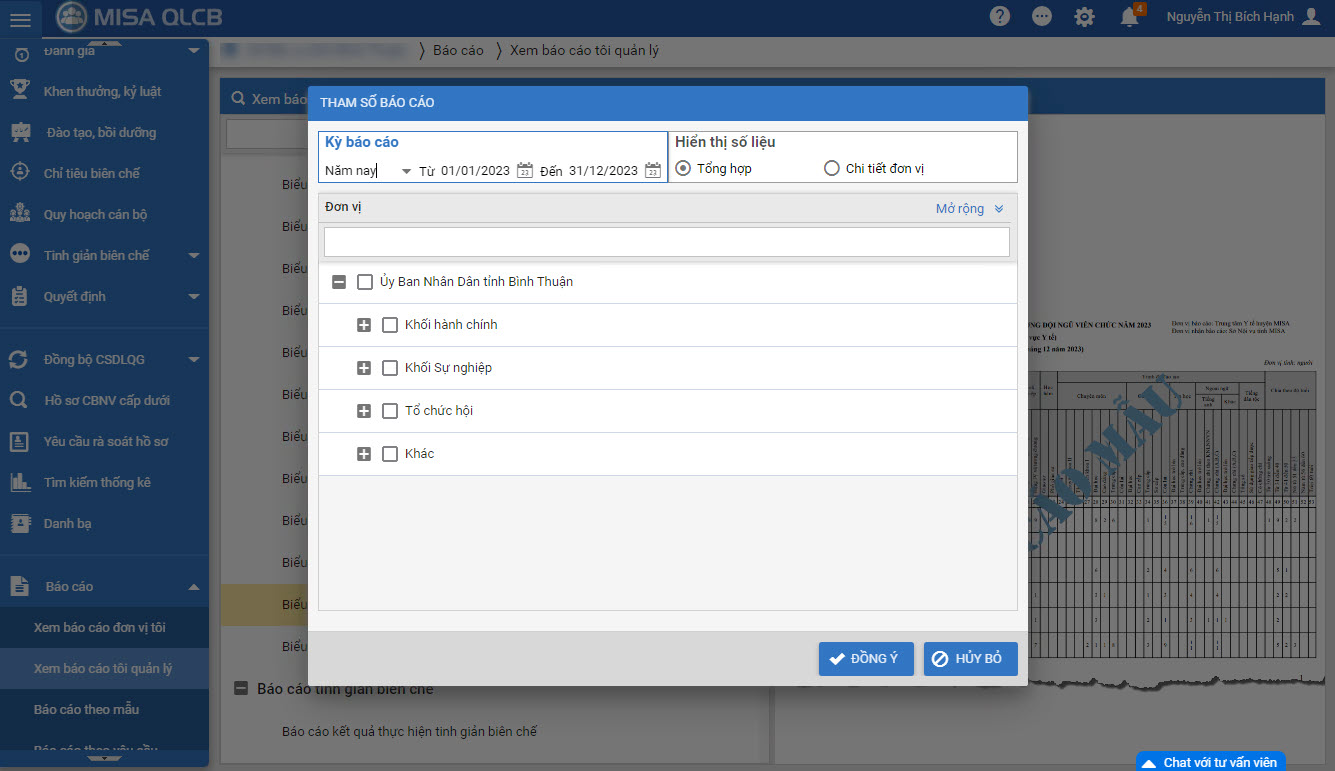Click the unit search input field
The height and width of the screenshot is (771, 1335).
click(666, 242)
